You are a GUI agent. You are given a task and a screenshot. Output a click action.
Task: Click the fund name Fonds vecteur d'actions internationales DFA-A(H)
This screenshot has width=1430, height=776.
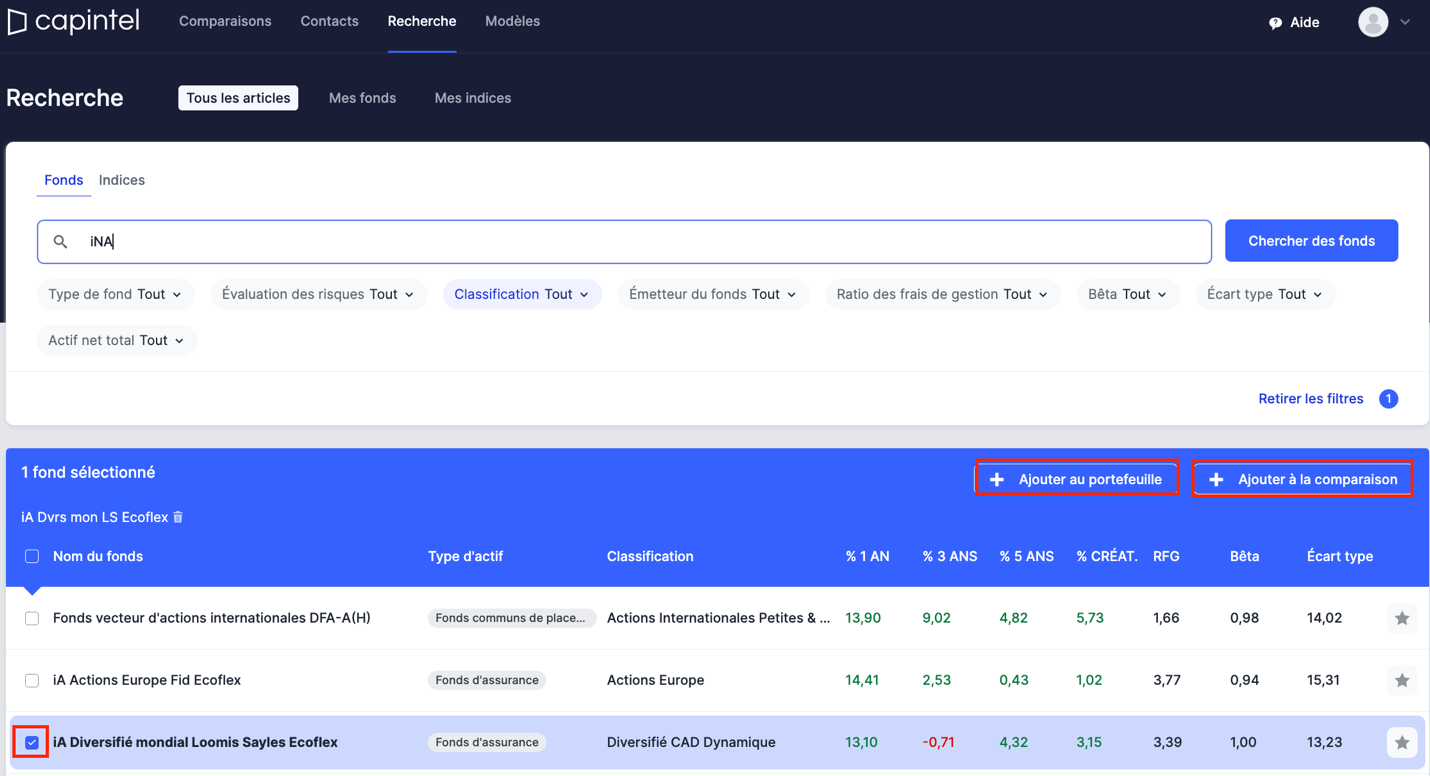click(212, 618)
